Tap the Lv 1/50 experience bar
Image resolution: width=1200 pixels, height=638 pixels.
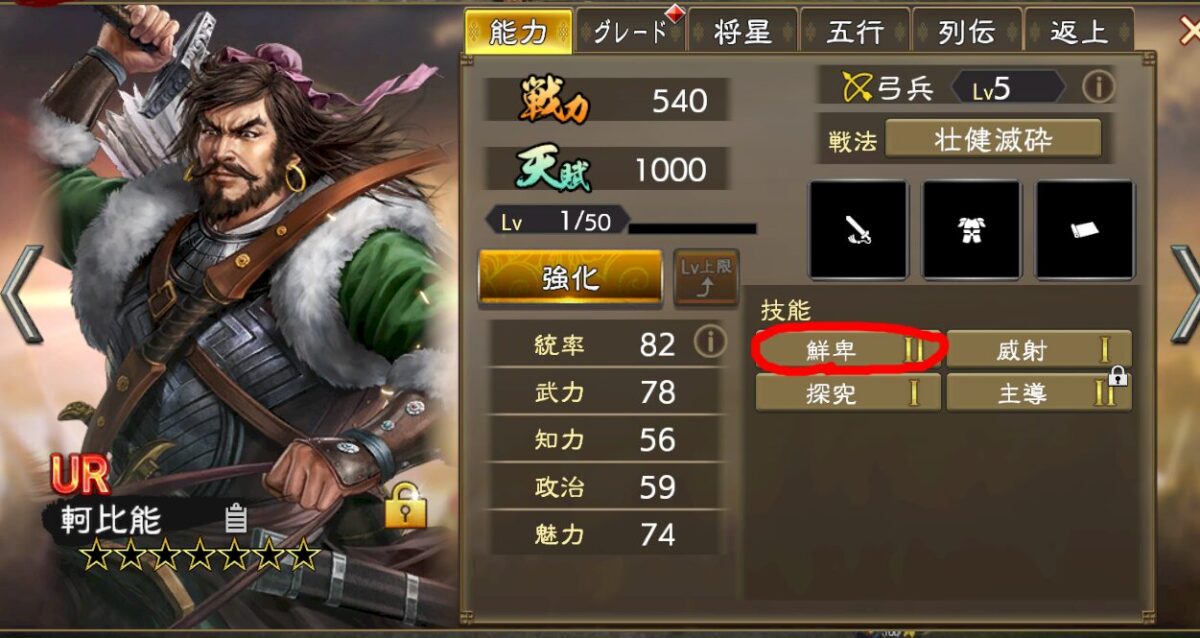tap(620, 222)
